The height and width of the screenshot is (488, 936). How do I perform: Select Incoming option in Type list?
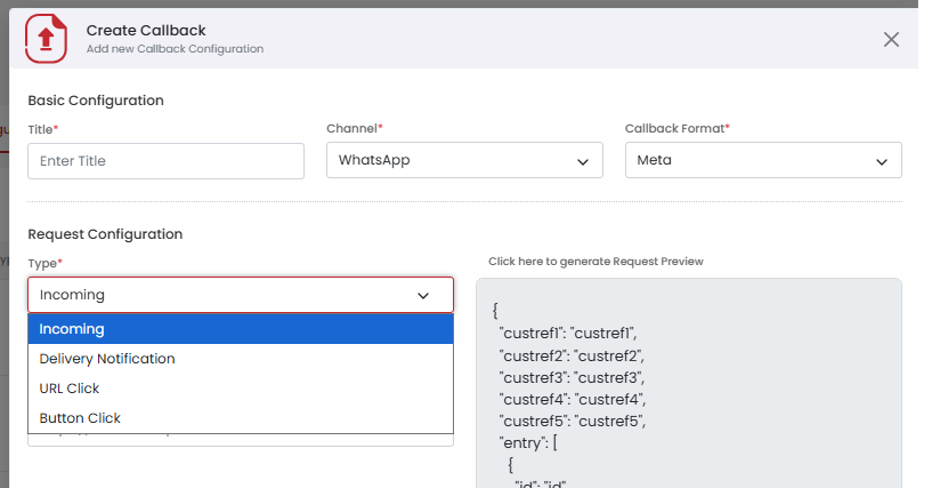tap(241, 329)
